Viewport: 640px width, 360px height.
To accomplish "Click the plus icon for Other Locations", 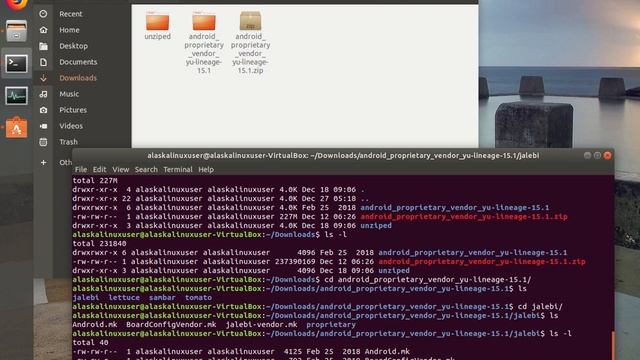I will point(43,162).
